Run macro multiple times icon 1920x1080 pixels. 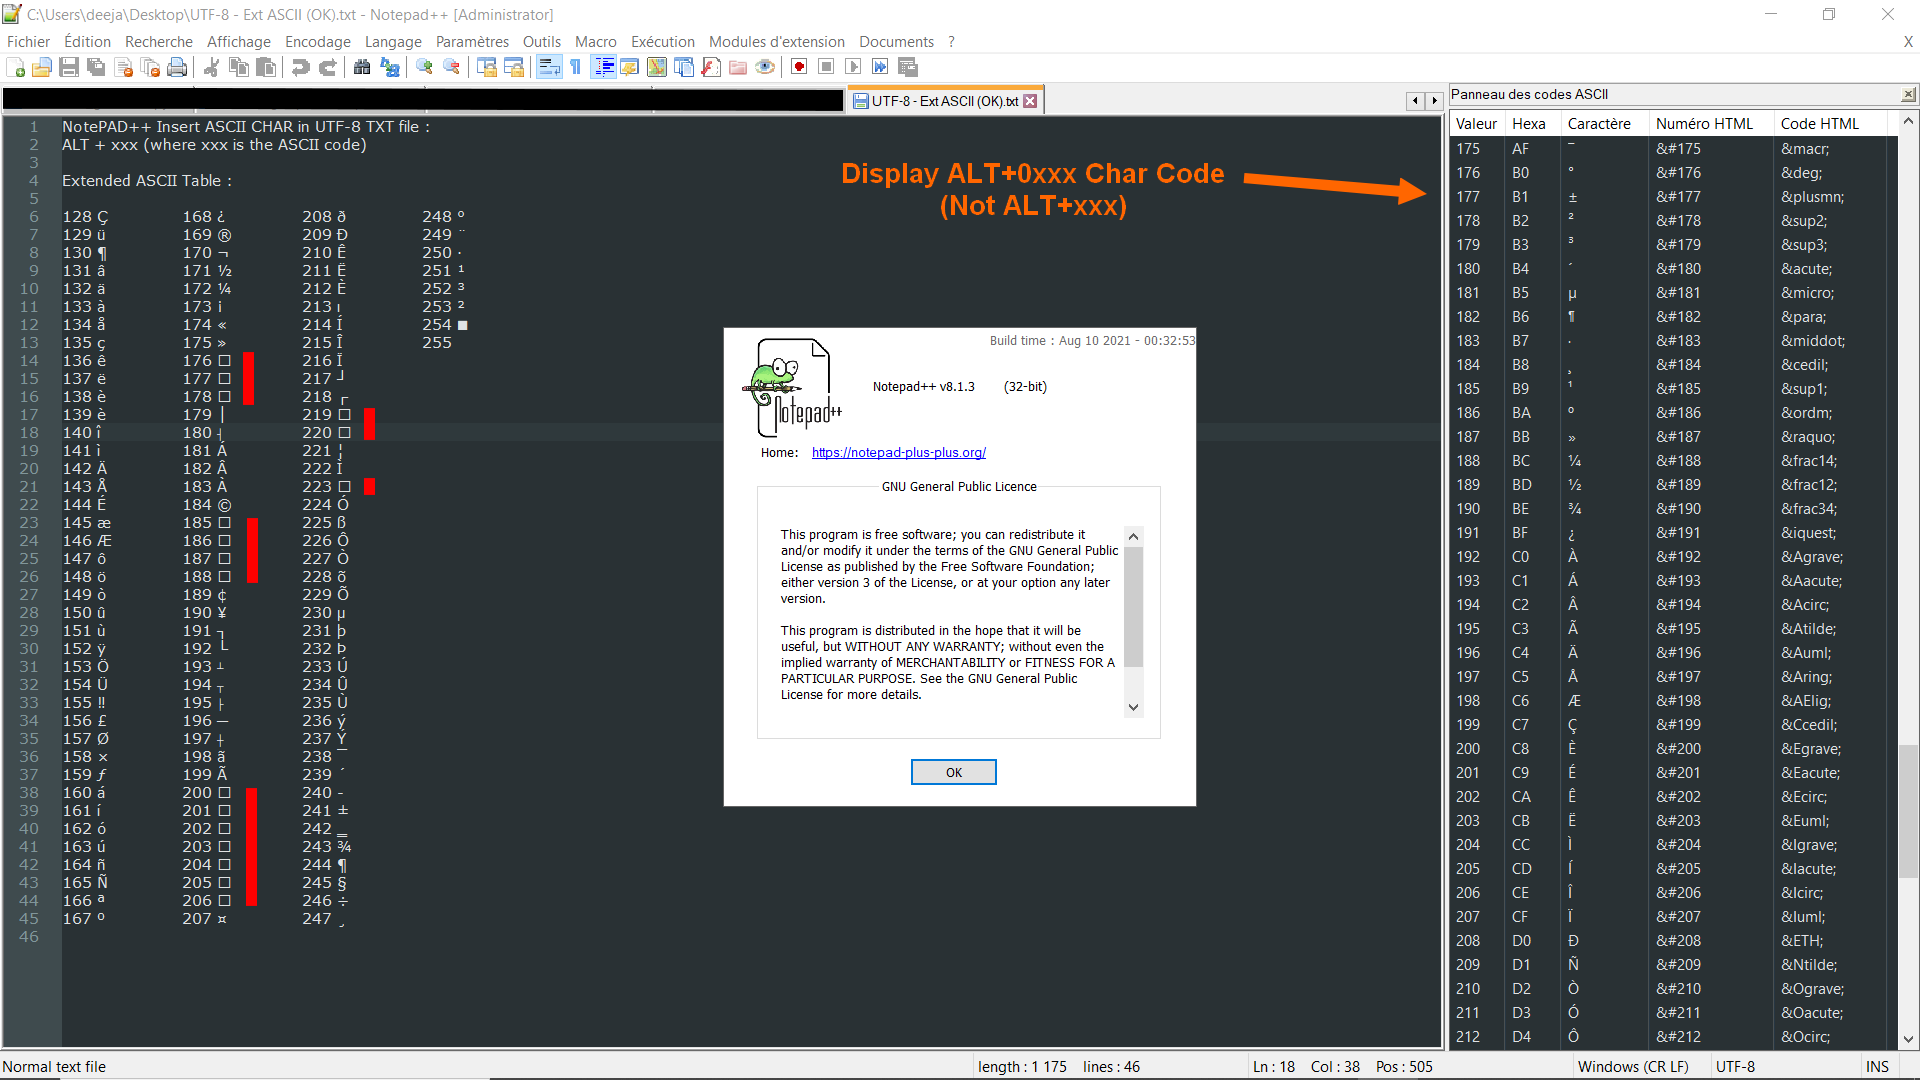click(880, 67)
